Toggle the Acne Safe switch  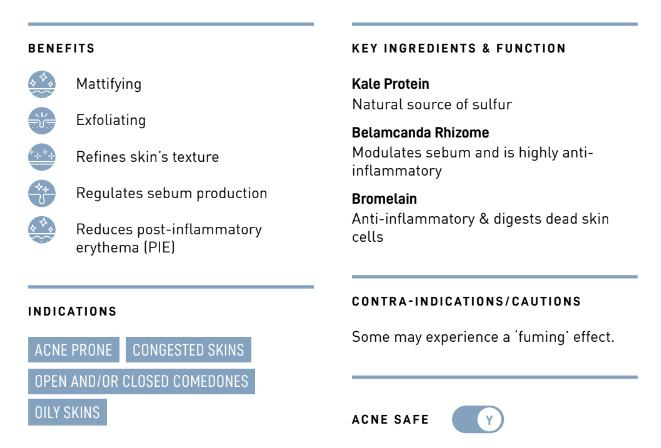point(477,419)
